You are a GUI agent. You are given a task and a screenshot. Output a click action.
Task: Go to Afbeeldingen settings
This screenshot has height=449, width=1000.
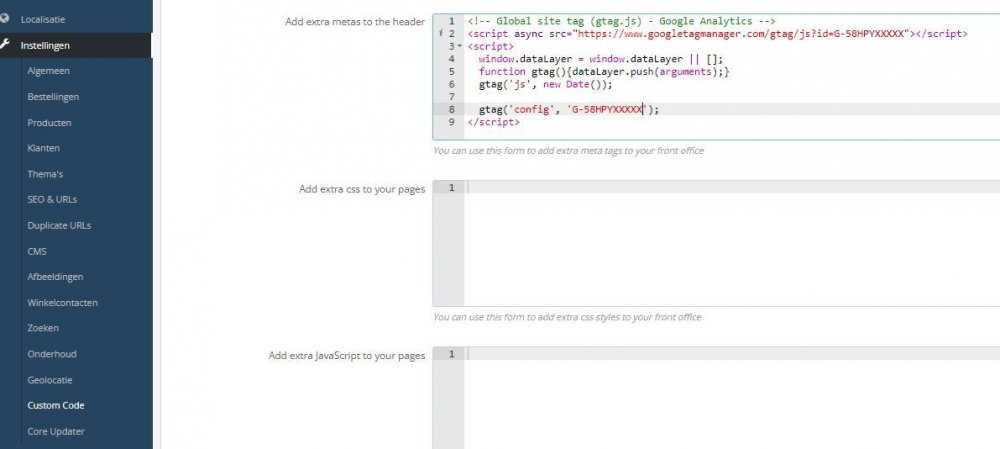pos(55,277)
